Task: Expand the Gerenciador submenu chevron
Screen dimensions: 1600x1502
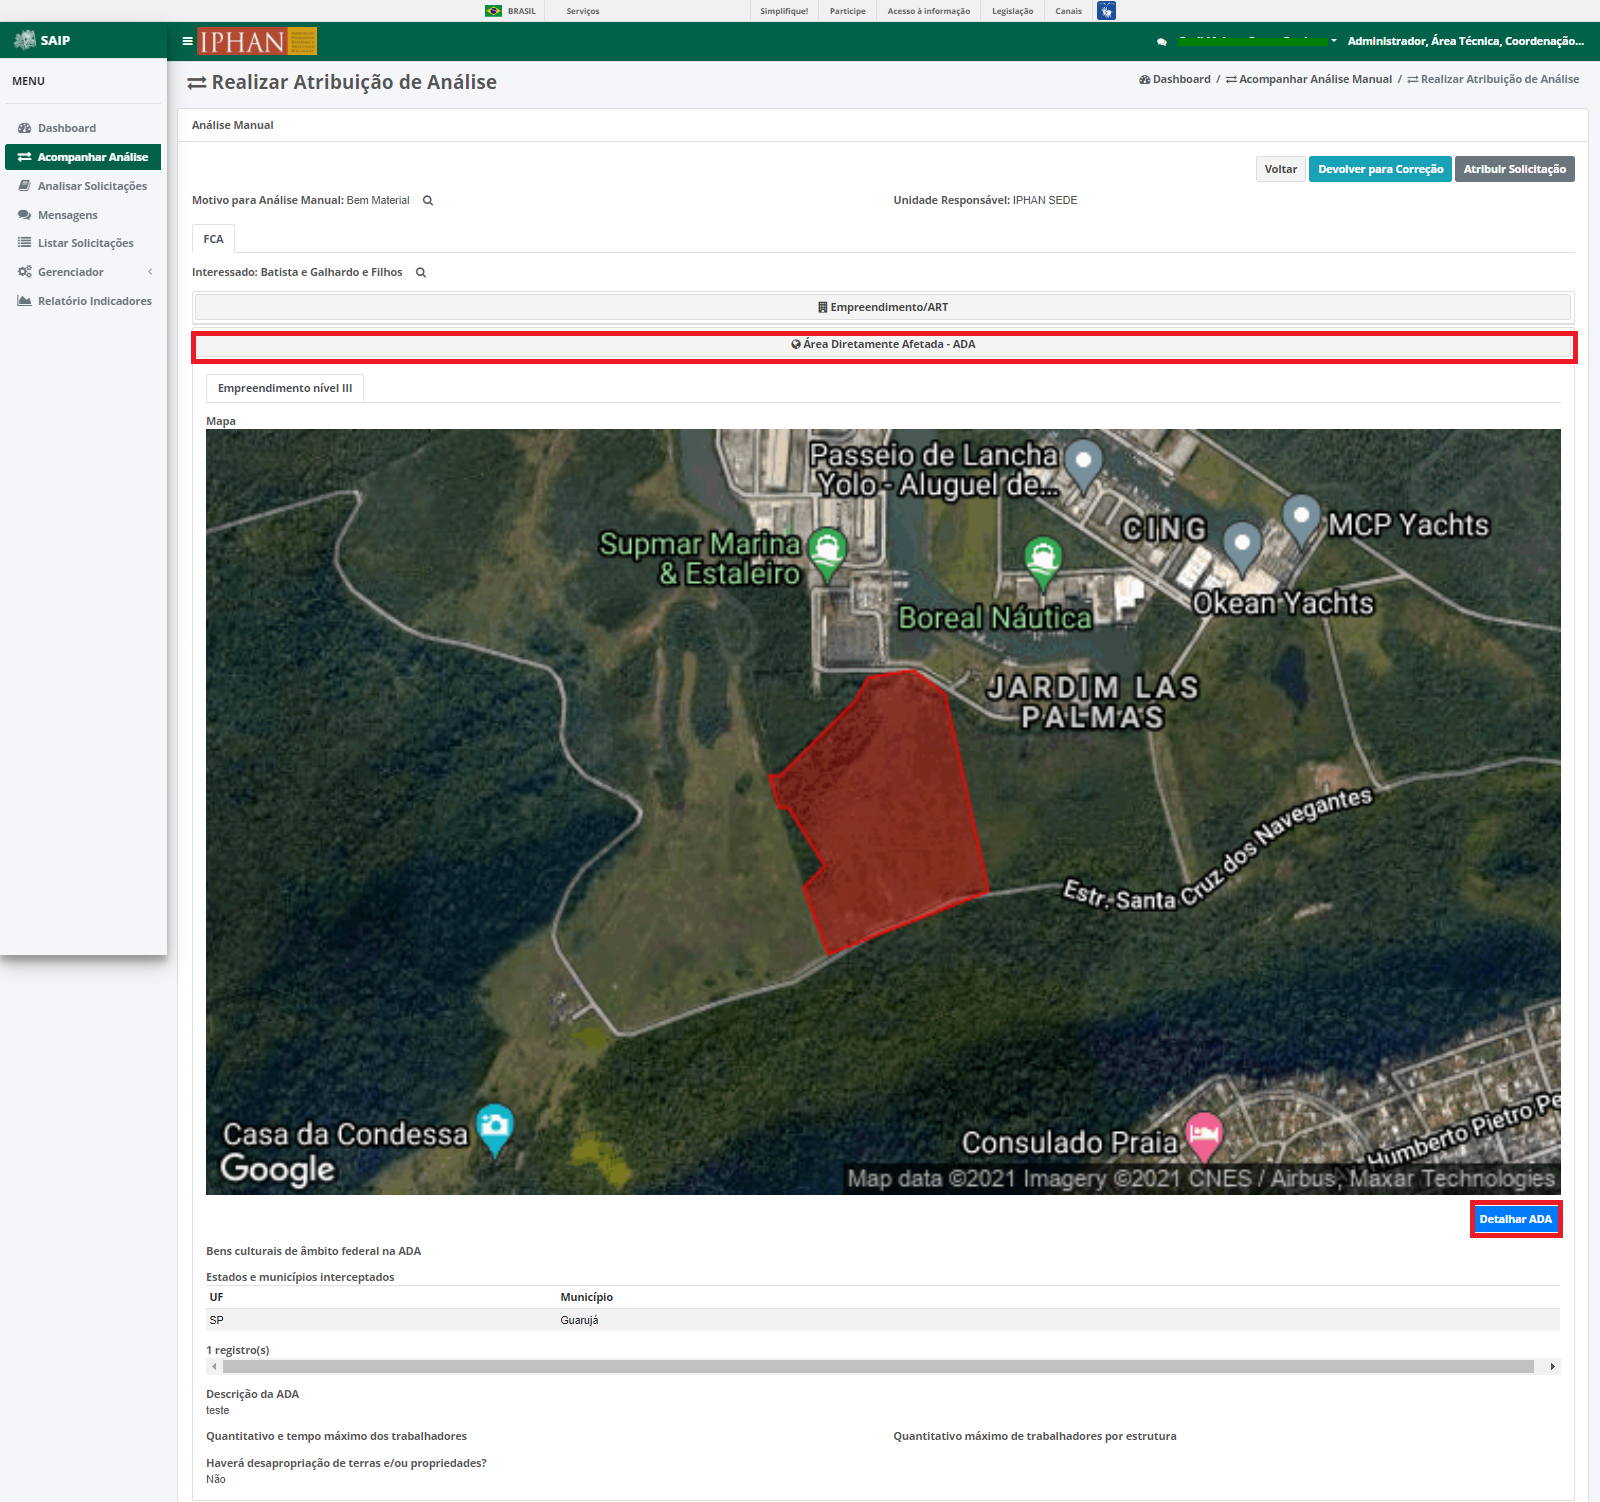Action: [150, 272]
